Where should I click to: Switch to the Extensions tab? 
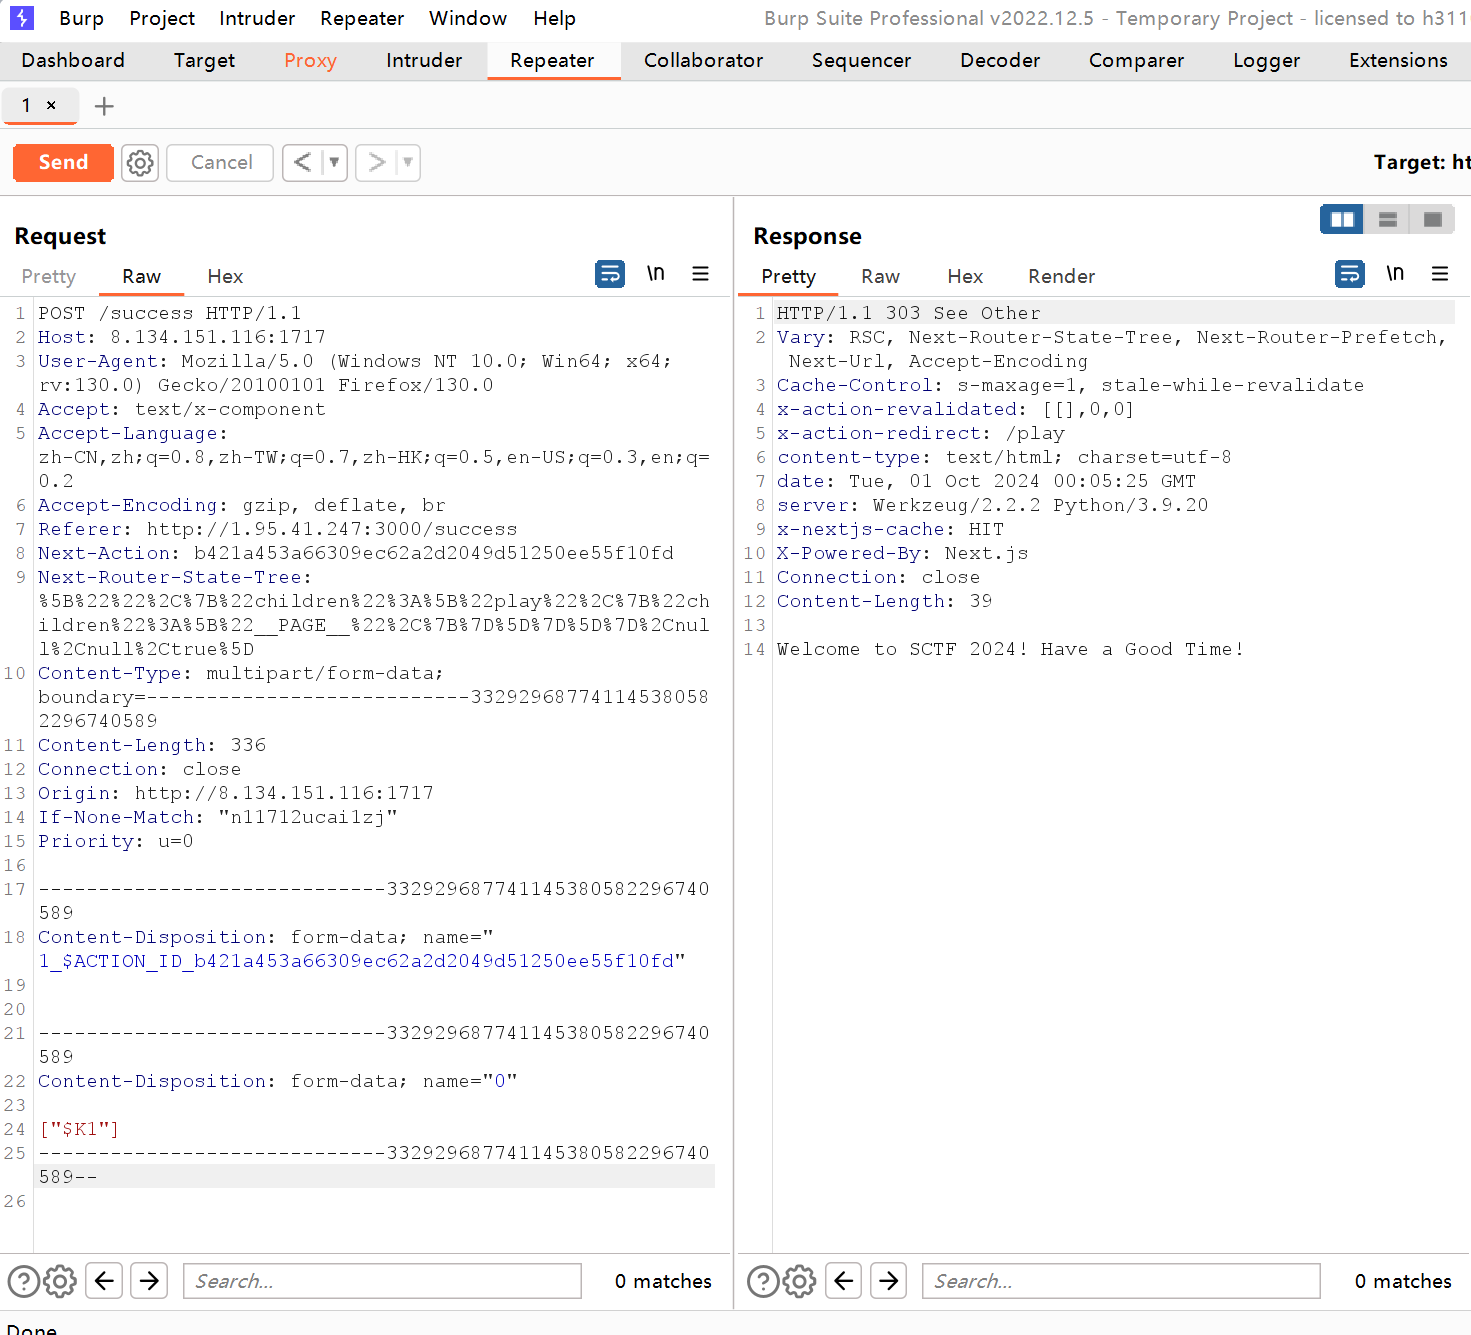[x=1398, y=60]
